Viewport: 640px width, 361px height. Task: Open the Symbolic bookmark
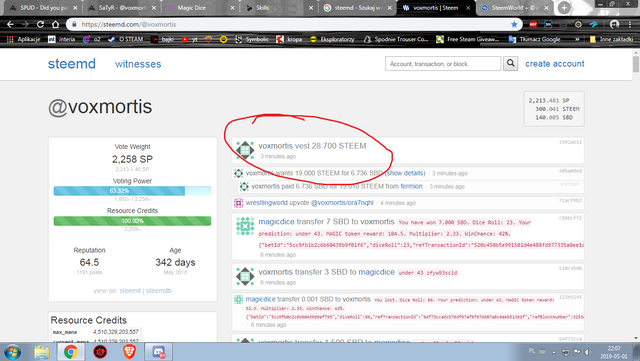pyautogui.click(x=252, y=39)
